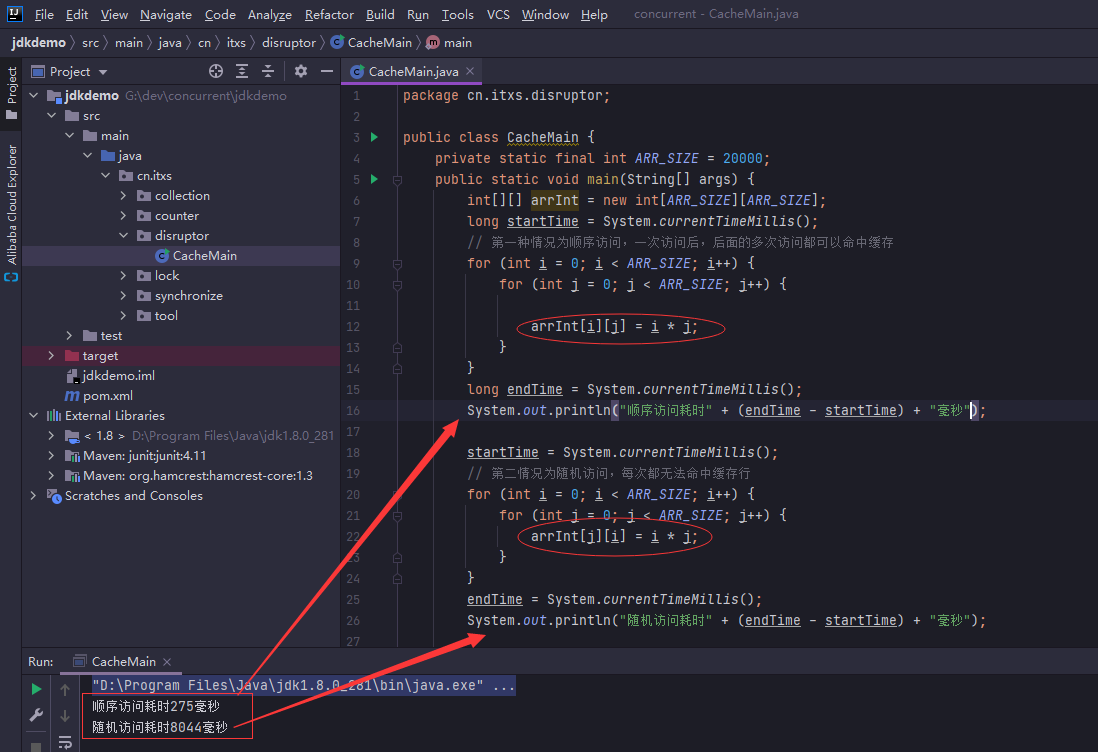This screenshot has width=1098, height=752.
Task: Click the IntelliJ IDEA logo icon
Action: (x=15, y=13)
